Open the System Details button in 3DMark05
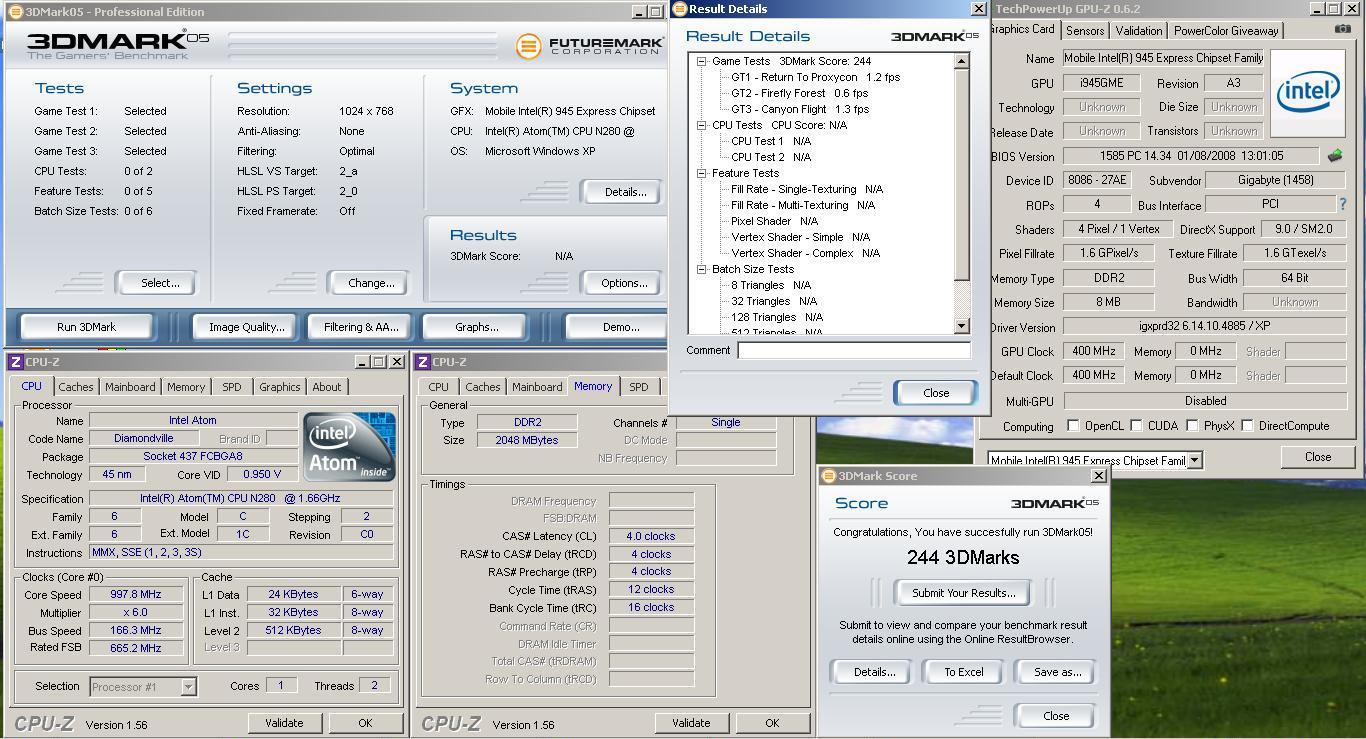The height and width of the screenshot is (739, 1366). (620, 192)
